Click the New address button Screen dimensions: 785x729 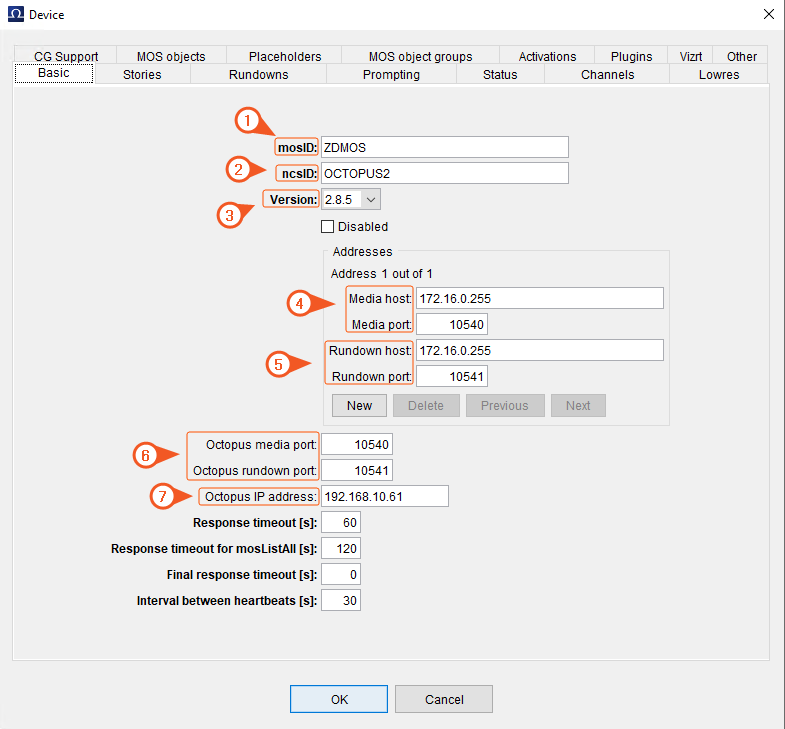tap(359, 405)
